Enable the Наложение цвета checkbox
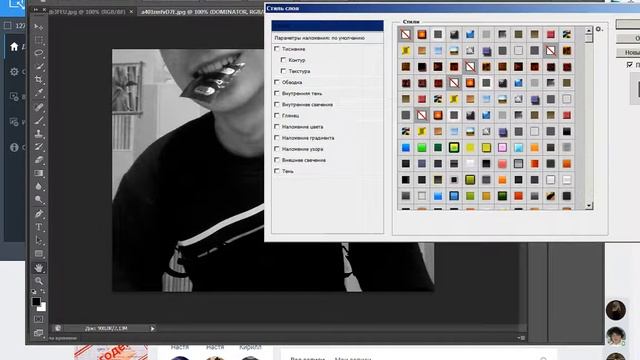Viewport: 640px width, 360px height. [277, 127]
